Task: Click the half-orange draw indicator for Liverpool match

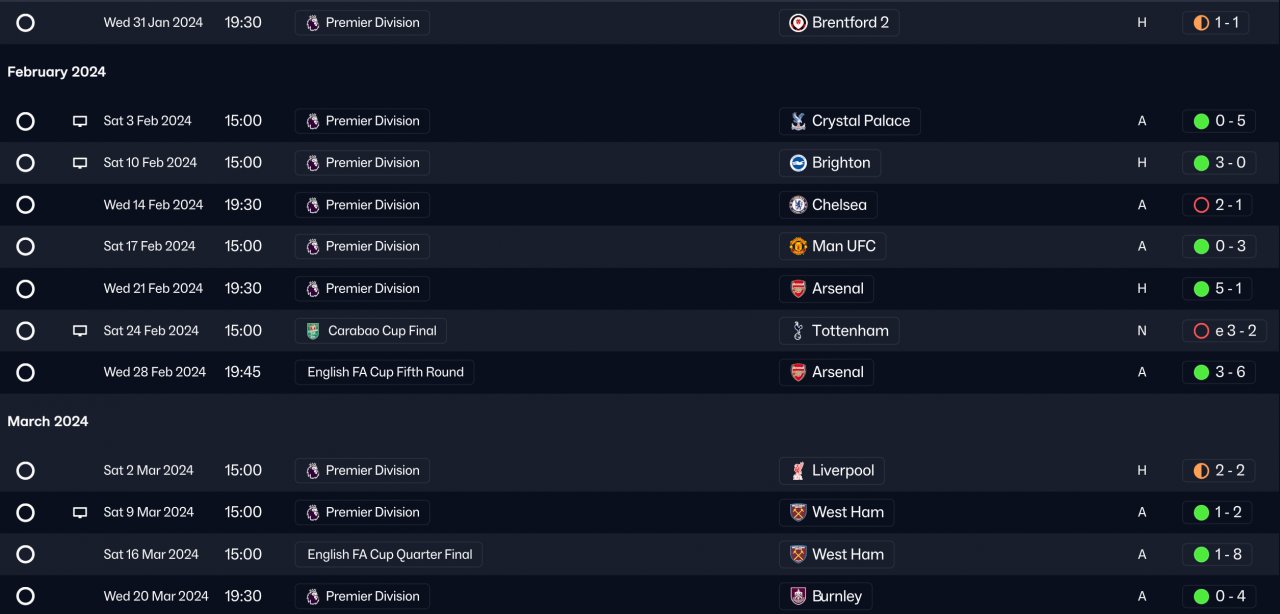Action: pyautogui.click(x=1202, y=471)
